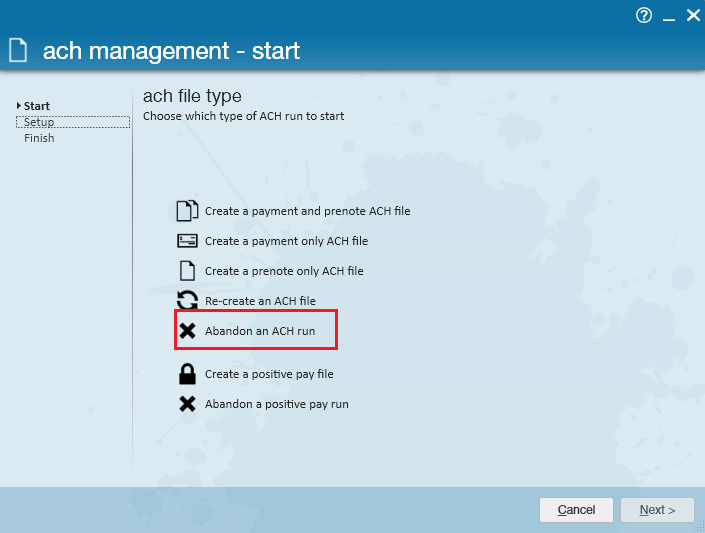The height and width of the screenshot is (533, 705).
Task: Select Abandon a positive pay run text
Action: pos(277,404)
